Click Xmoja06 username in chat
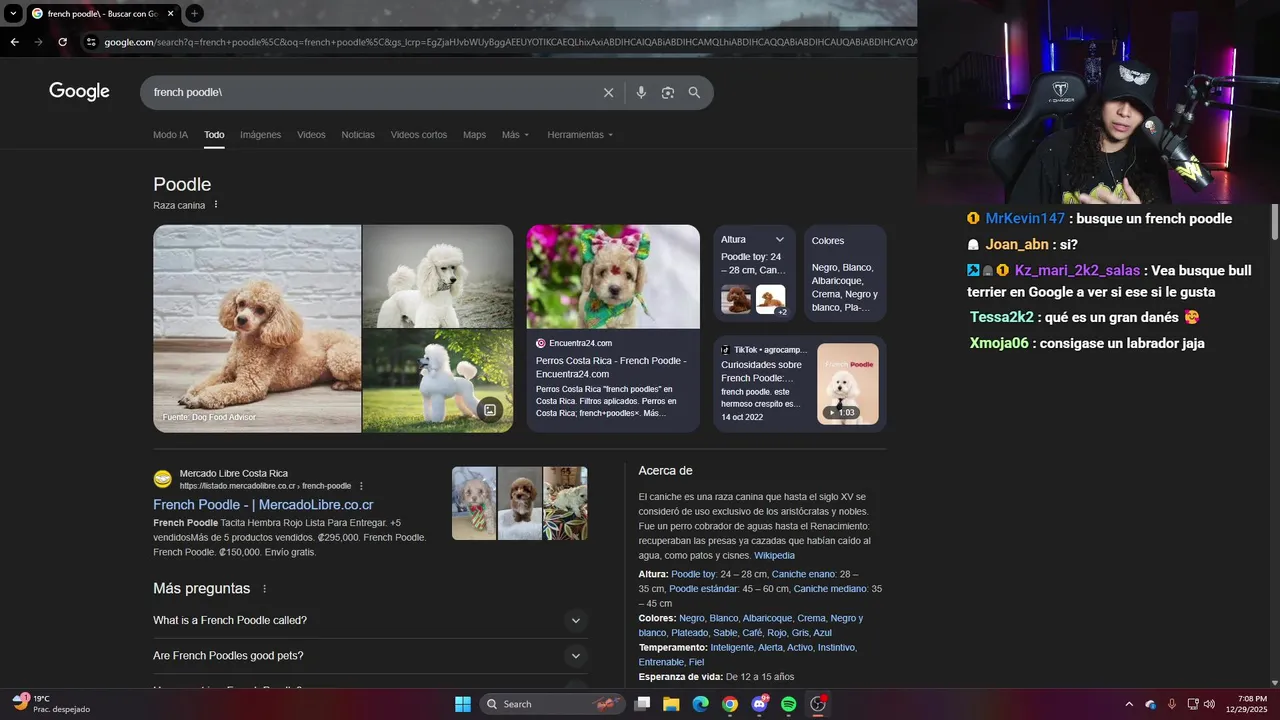Screen dimensions: 1280x720 tap(999, 343)
